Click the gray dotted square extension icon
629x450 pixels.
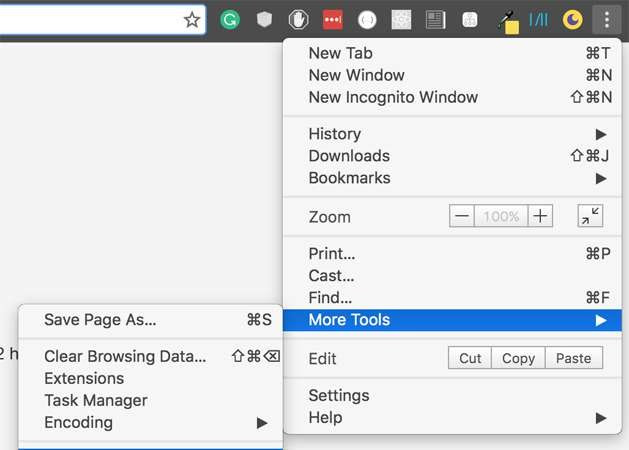(401, 20)
